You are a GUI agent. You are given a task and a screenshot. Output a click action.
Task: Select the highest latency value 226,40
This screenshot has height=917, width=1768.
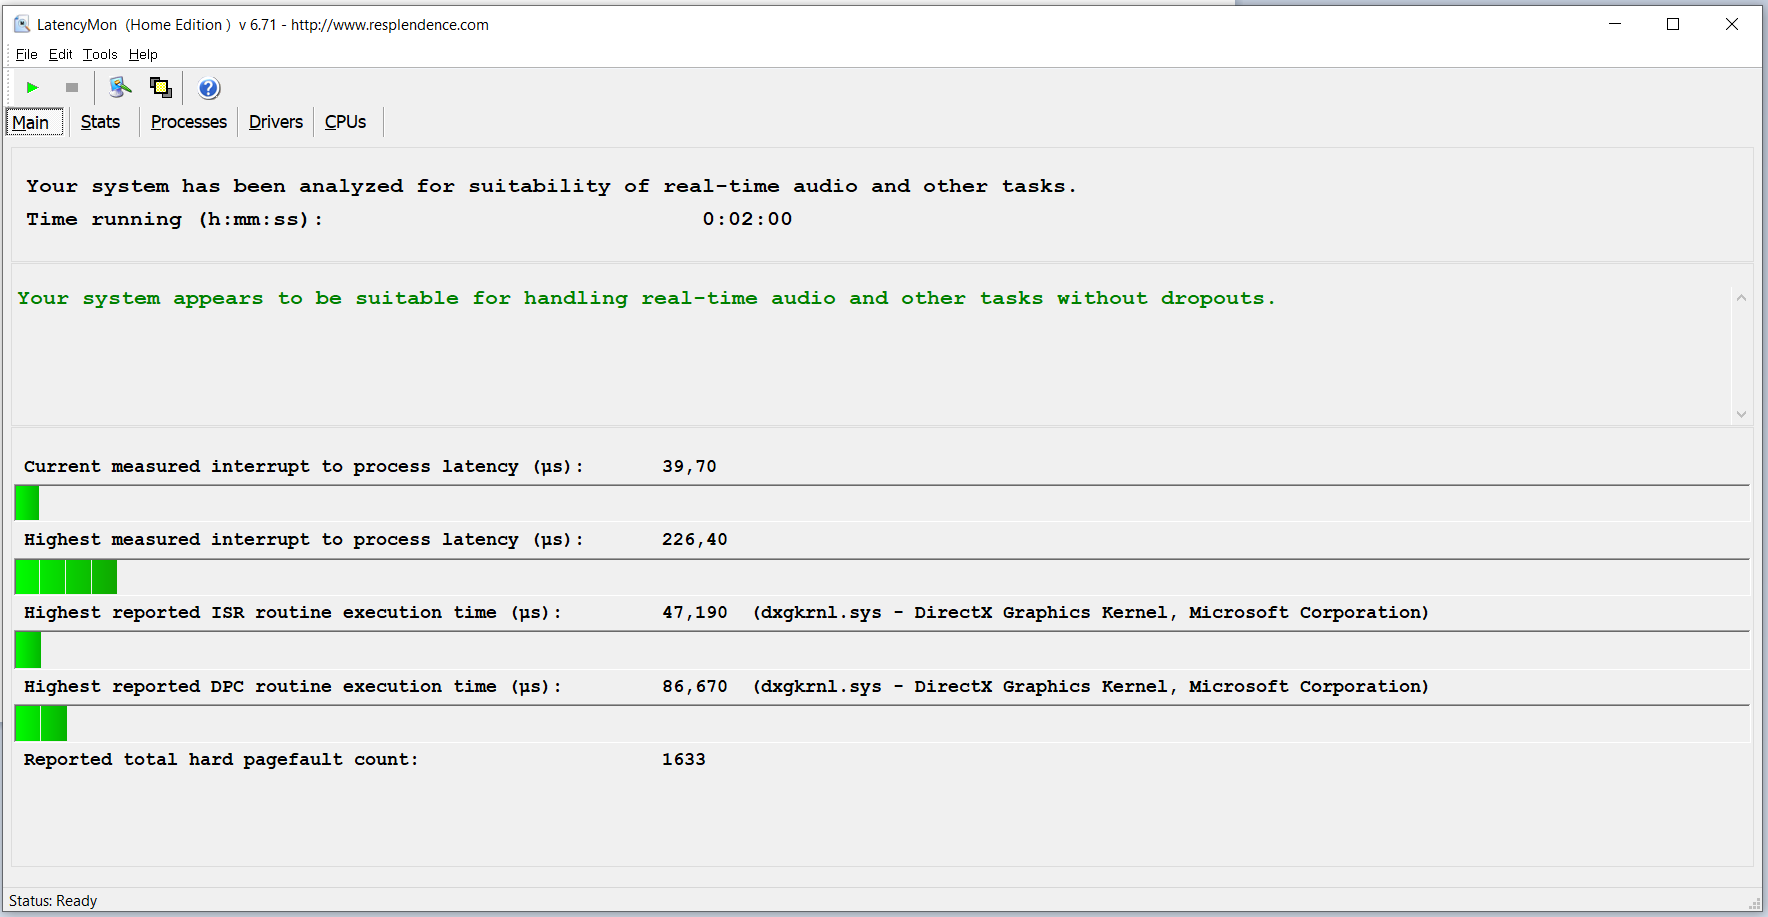695,540
